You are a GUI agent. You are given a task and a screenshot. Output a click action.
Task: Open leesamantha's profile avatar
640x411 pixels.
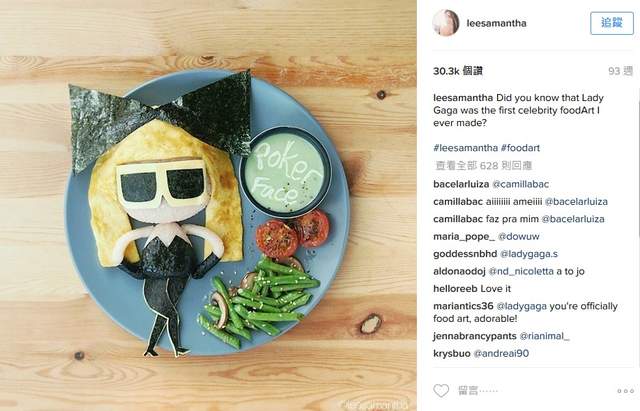point(446,23)
